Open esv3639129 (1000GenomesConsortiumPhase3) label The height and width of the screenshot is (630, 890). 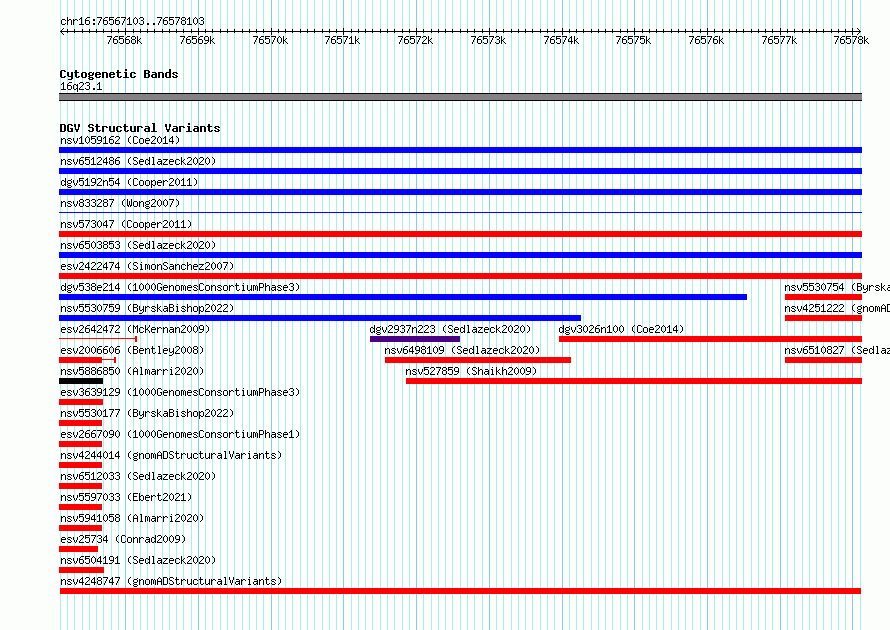point(180,392)
